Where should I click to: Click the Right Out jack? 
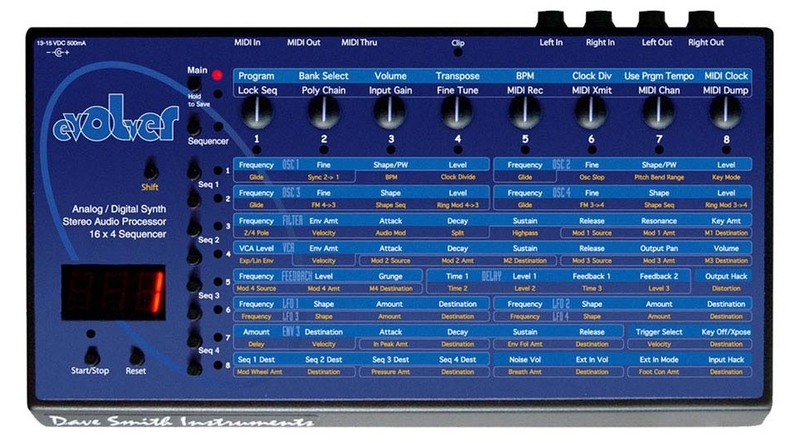[x=703, y=19]
